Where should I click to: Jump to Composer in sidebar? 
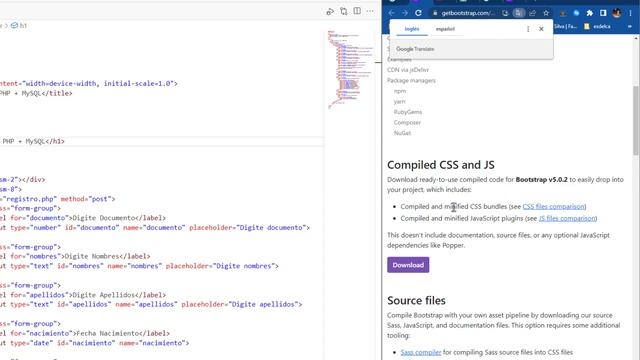click(407, 122)
